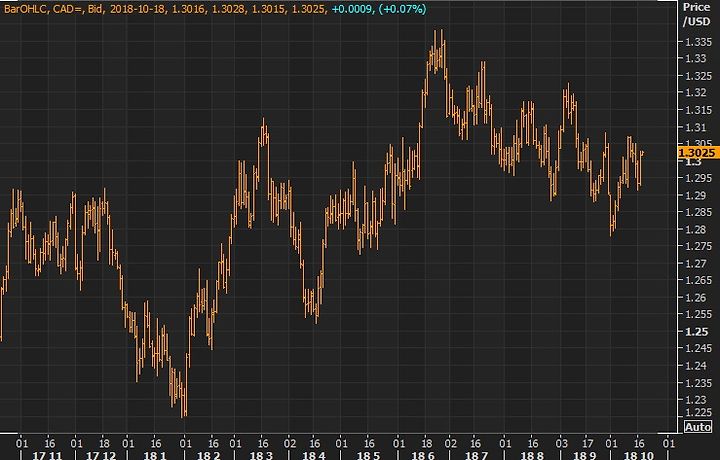Click the open value 1.3016
The height and width of the screenshot is (460, 720).
point(188,9)
